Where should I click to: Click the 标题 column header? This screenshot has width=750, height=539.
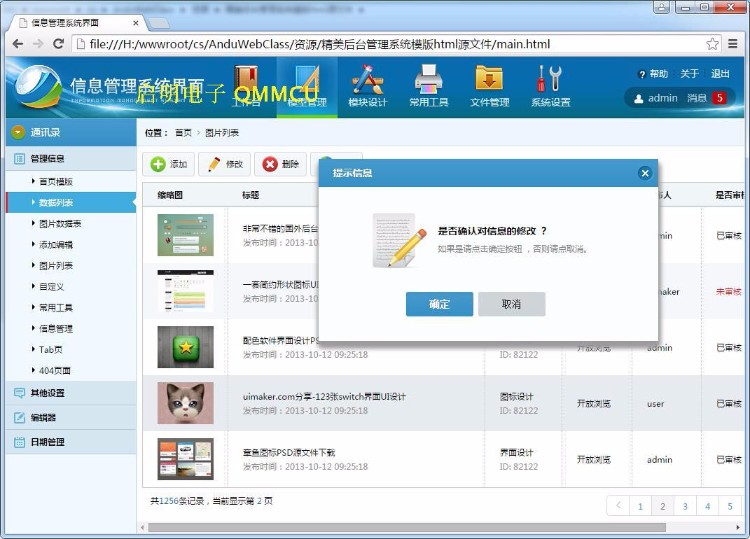pyautogui.click(x=250, y=195)
